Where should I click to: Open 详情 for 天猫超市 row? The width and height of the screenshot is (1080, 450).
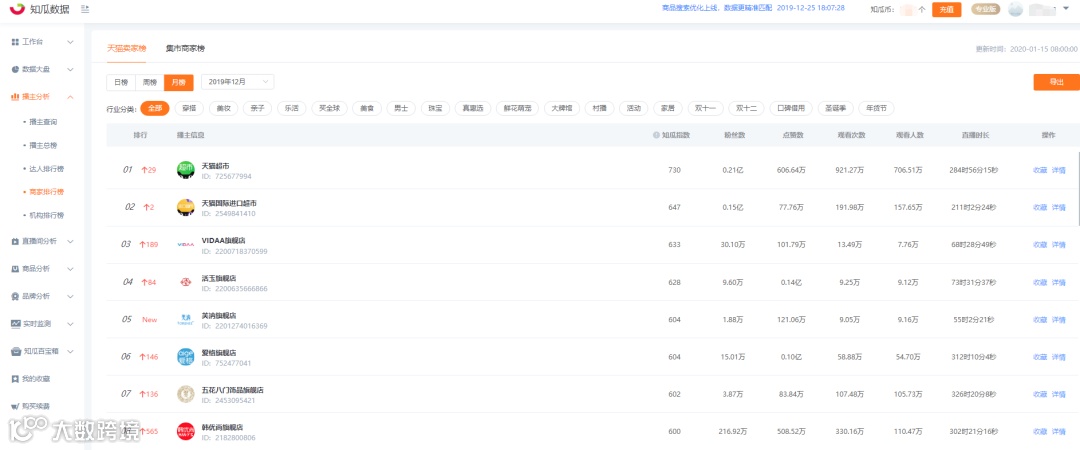[1059, 170]
